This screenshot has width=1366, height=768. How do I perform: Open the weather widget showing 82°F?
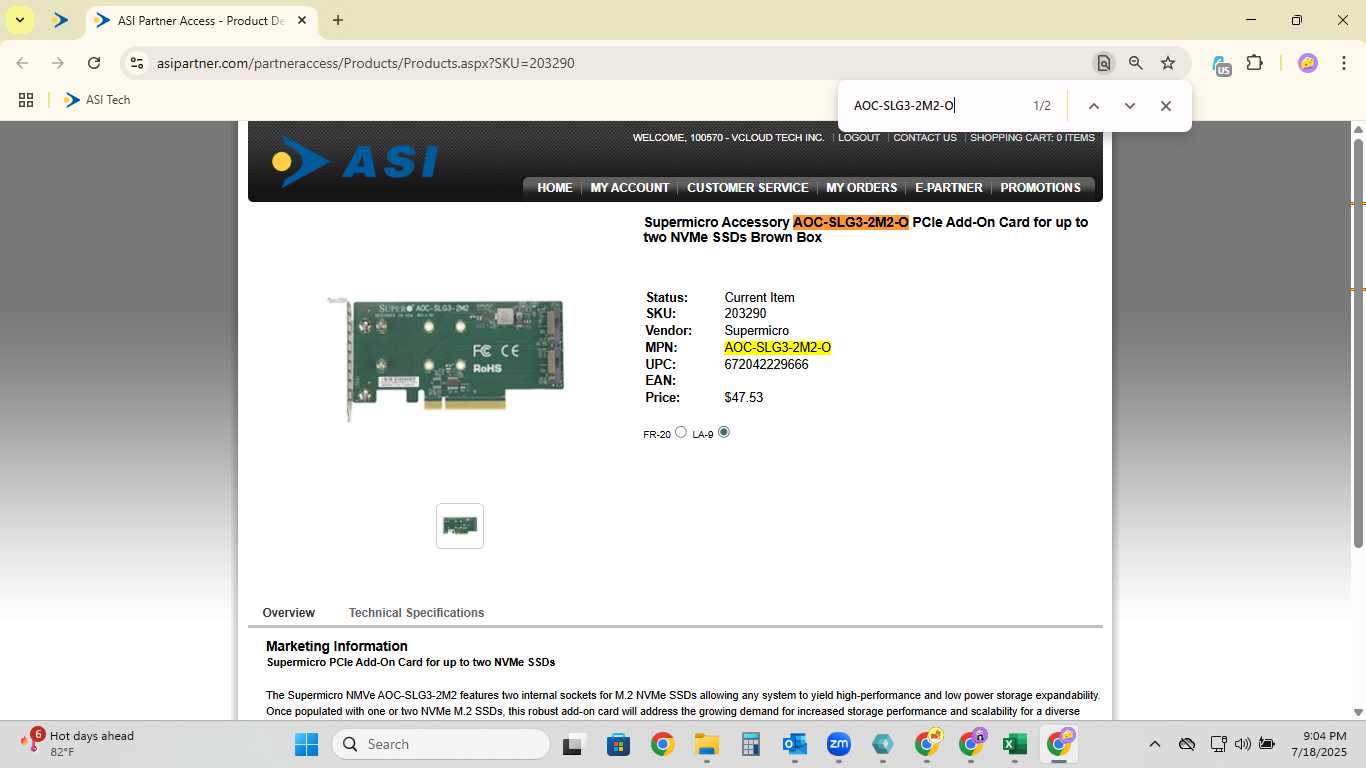pyautogui.click(x=78, y=744)
